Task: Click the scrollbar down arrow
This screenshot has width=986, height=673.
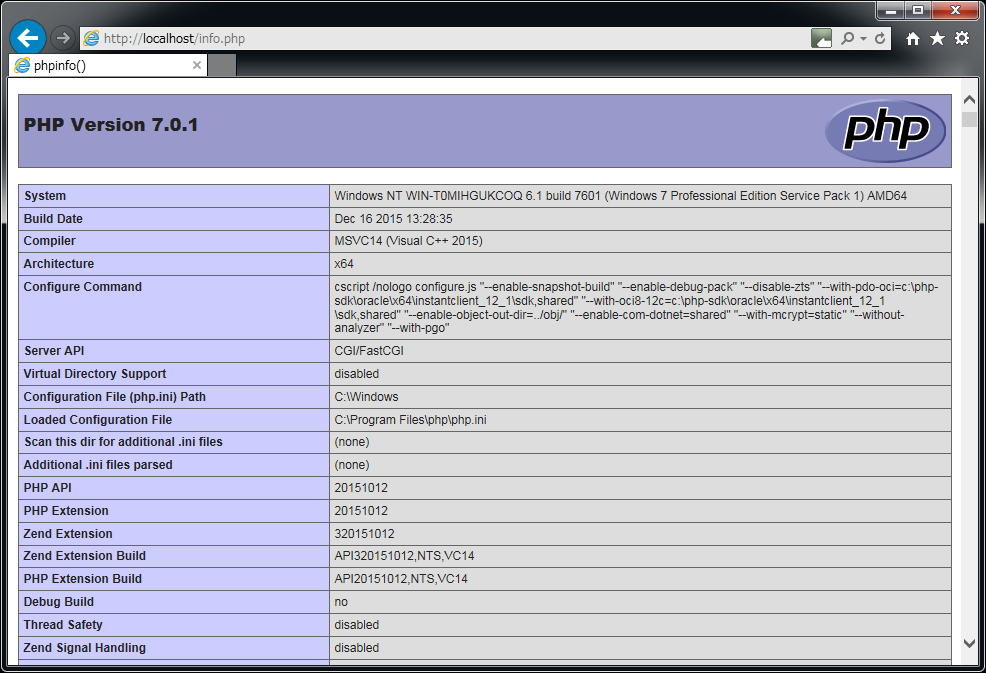Action: (968, 643)
